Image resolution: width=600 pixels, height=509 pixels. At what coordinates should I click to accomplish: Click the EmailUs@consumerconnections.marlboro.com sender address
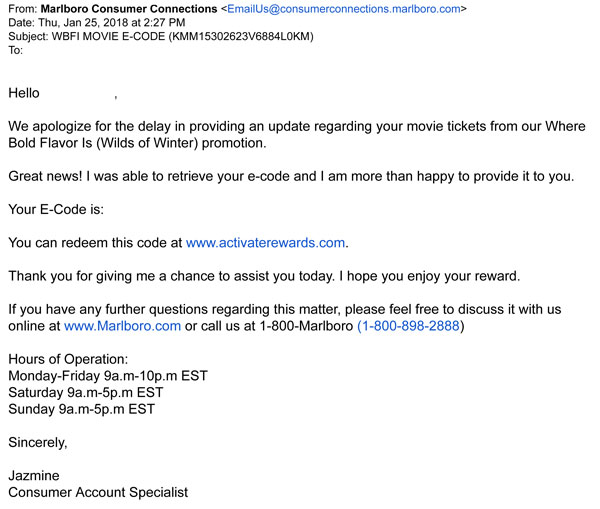(343, 9)
